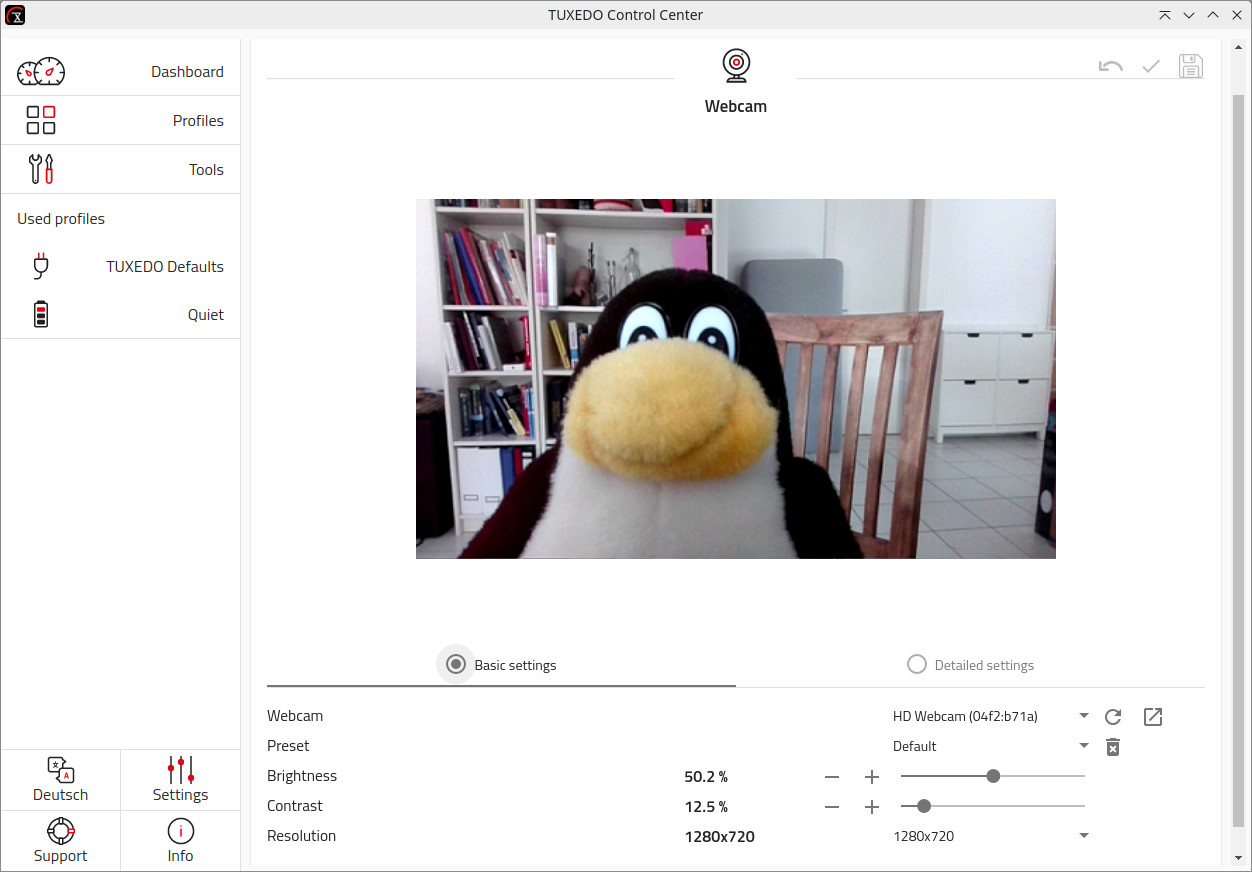
Task: Switch language via the Deutsch icon
Action: [x=60, y=770]
